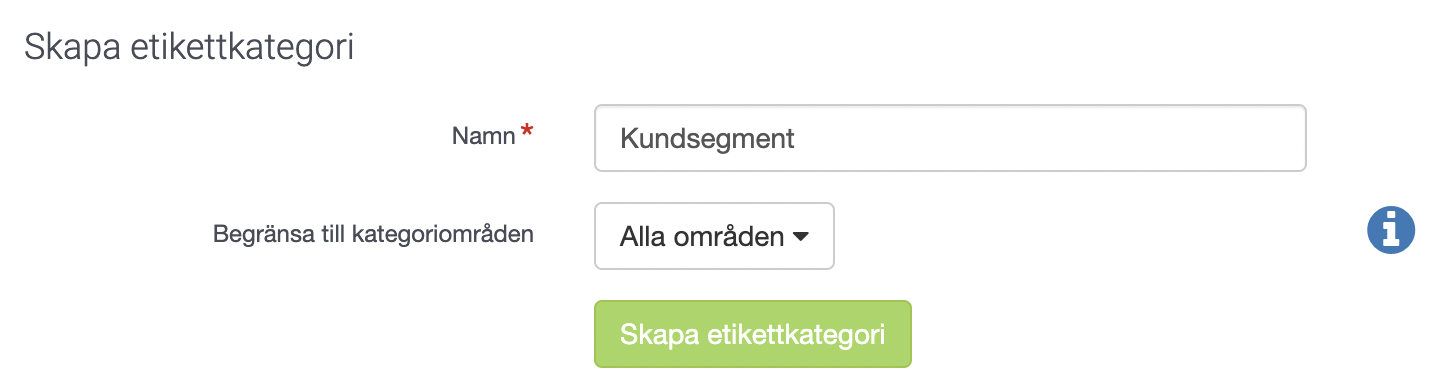Screen dimensions: 1440x386
Task: Click the Kundsegment text in the name field
Action: (x=707, y=138)
